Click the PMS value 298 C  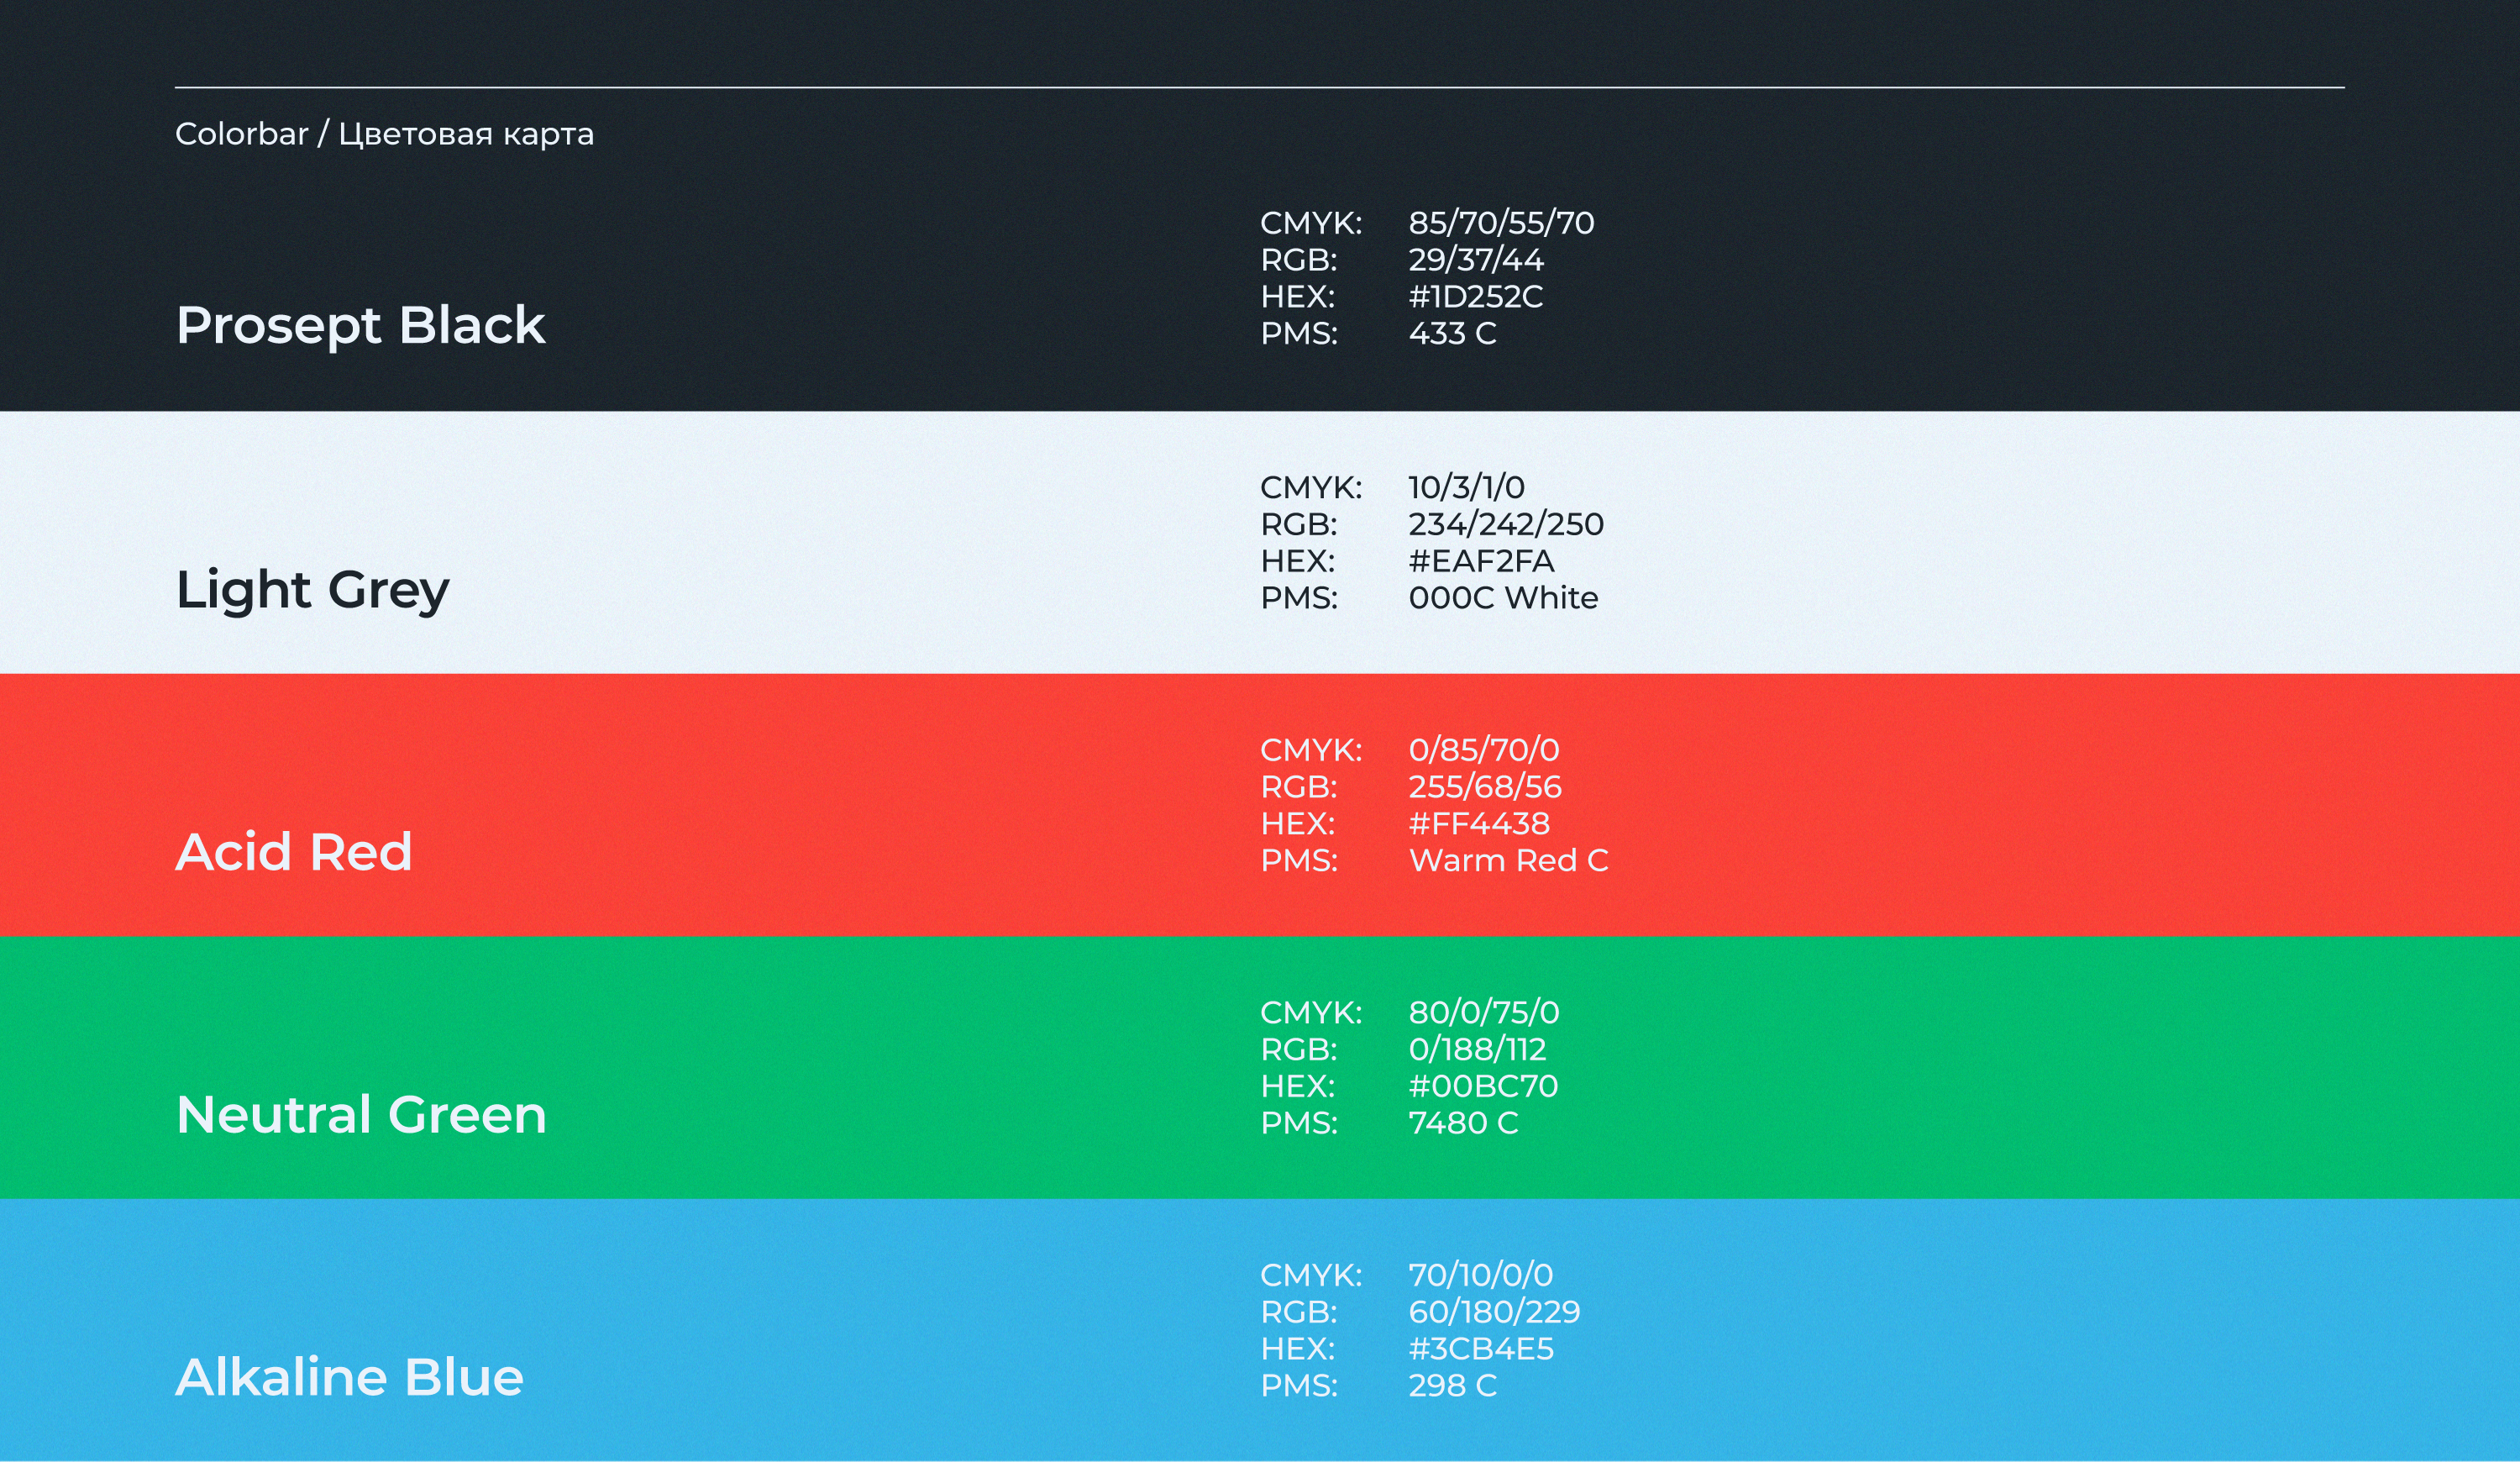point(1452,1386)
